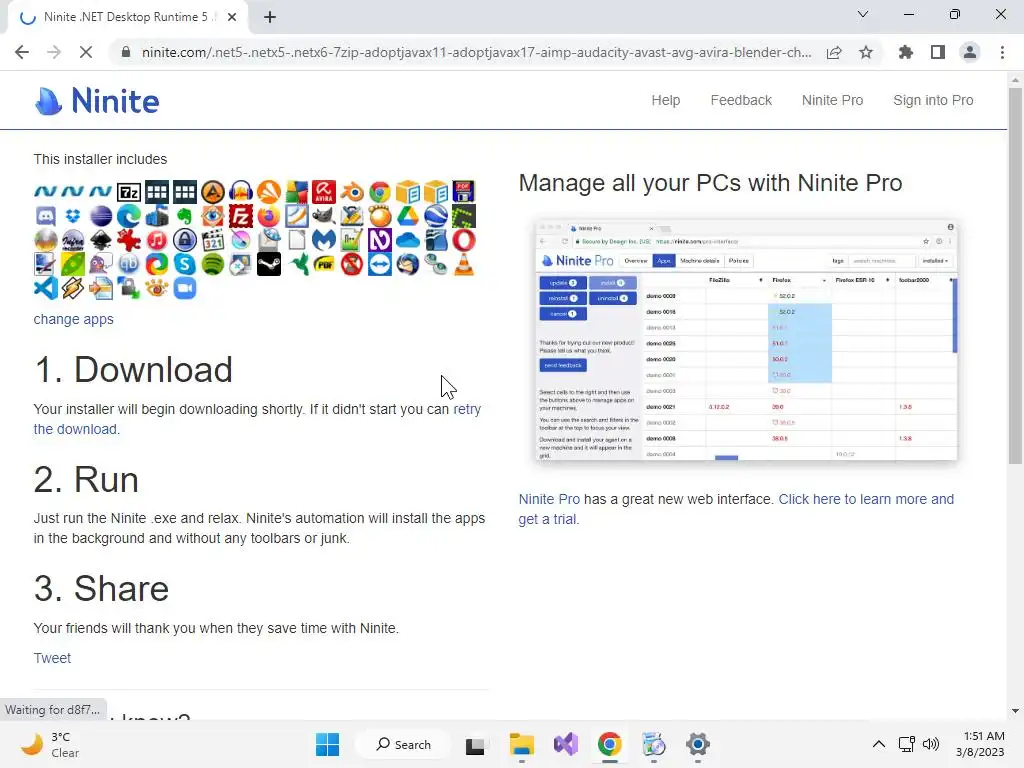The height and width of the screenshot is (768, 1024).
Task: Click taskbar Search box
Action: 404,744
